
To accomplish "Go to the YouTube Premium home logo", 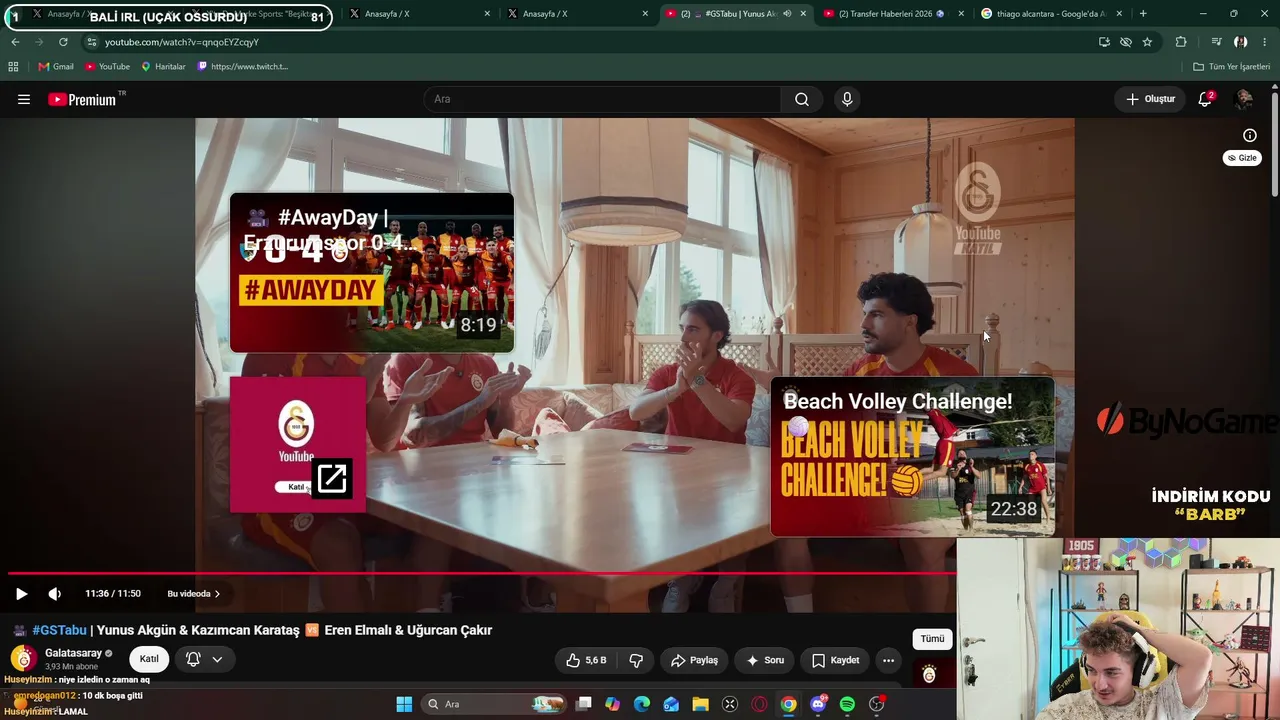I will pyautogui.click(x=82, y=99).
